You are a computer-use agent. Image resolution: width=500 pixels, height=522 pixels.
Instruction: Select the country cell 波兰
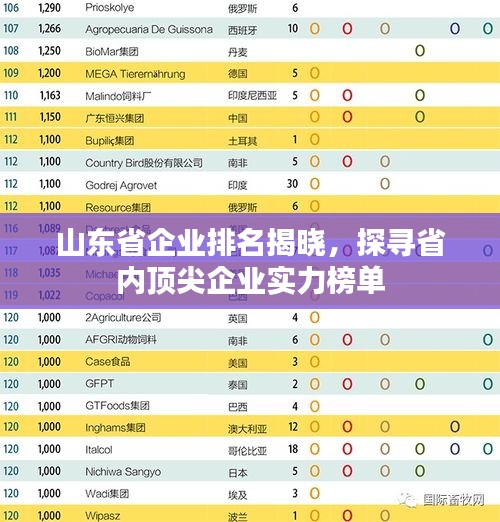coord(238,517)
